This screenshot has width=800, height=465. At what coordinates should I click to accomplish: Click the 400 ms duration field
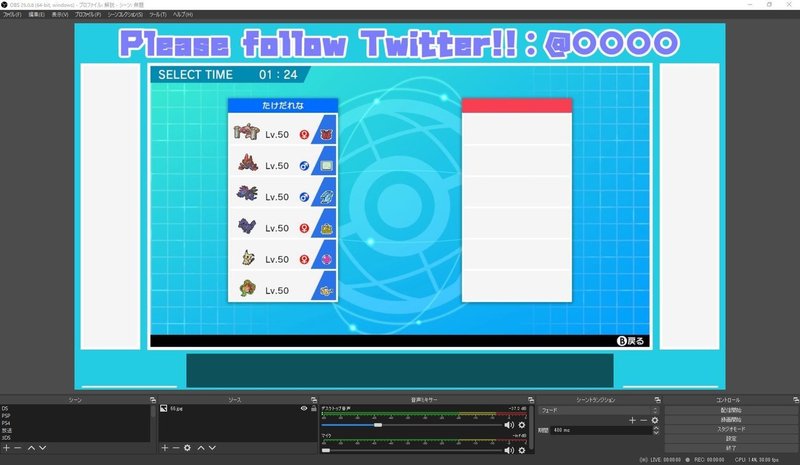(601, 430)
